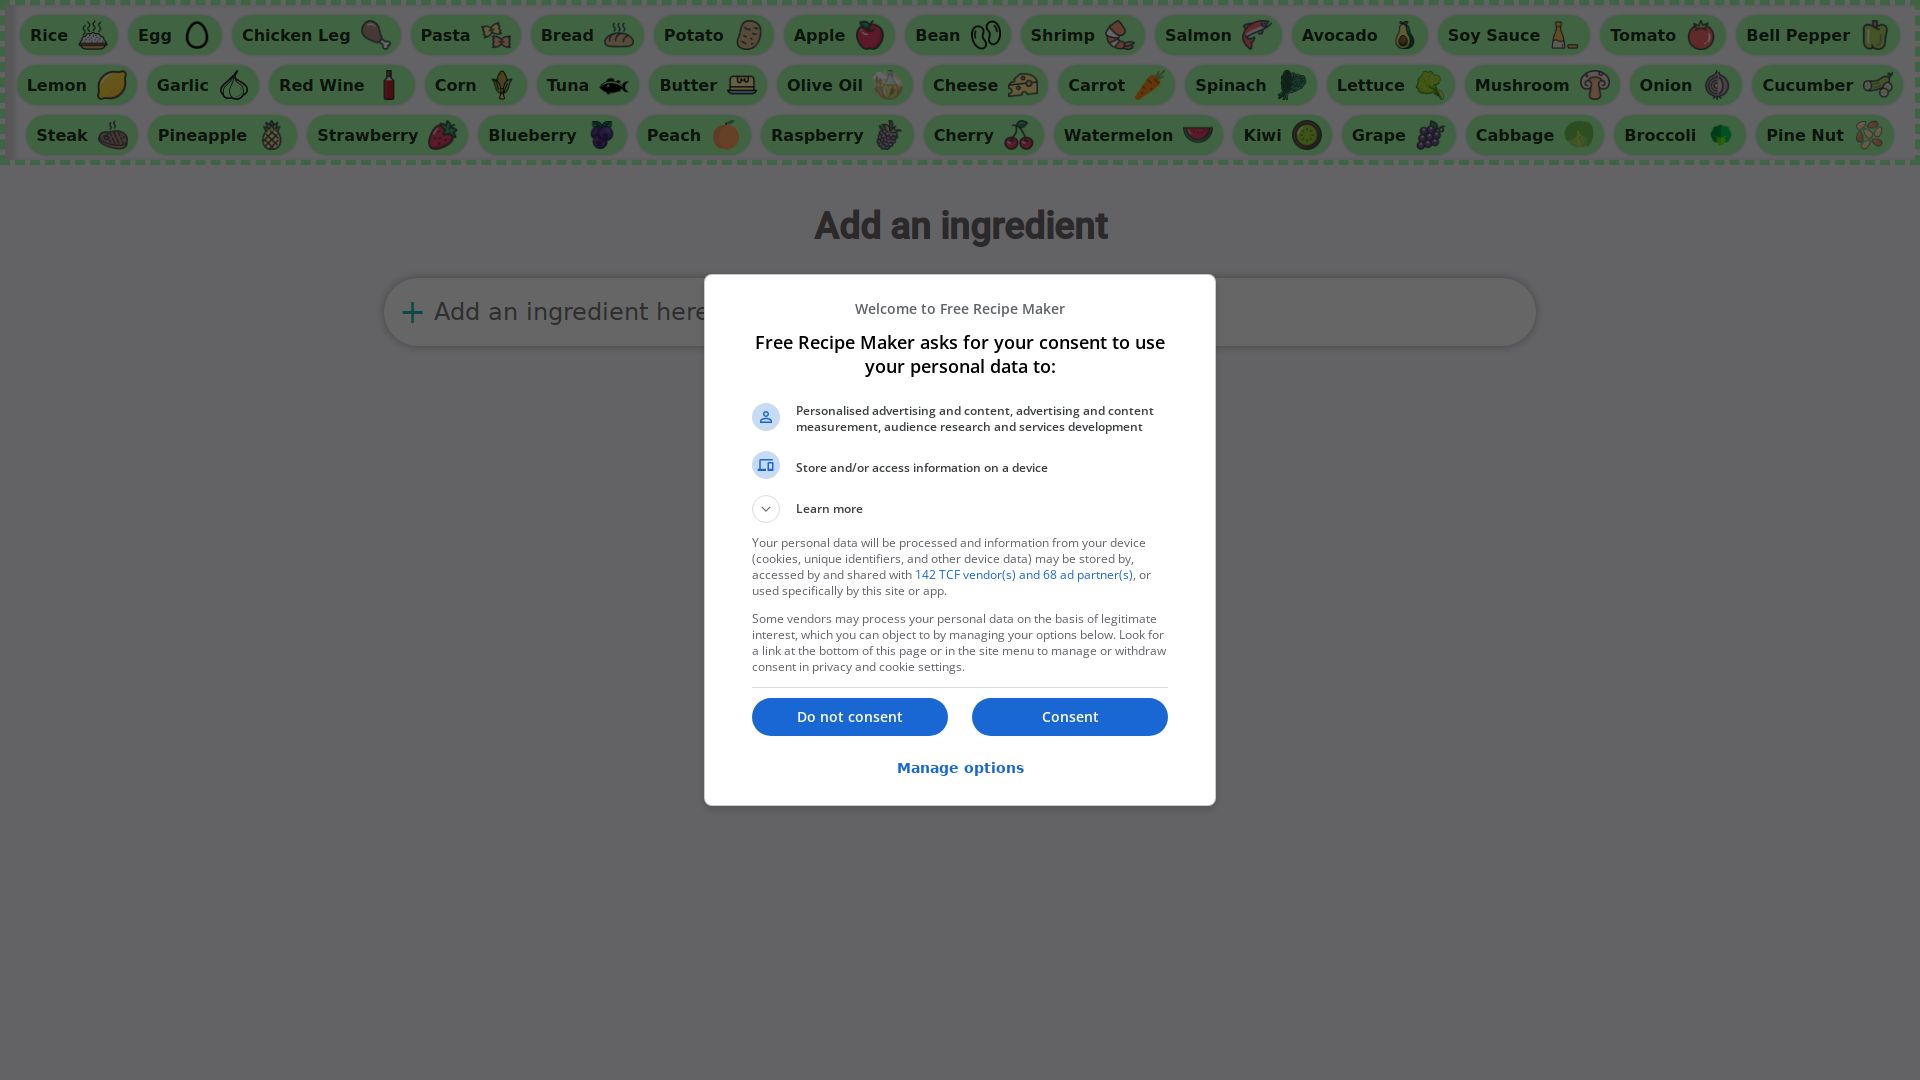Click the store information device icon

(x=766, y=465)
